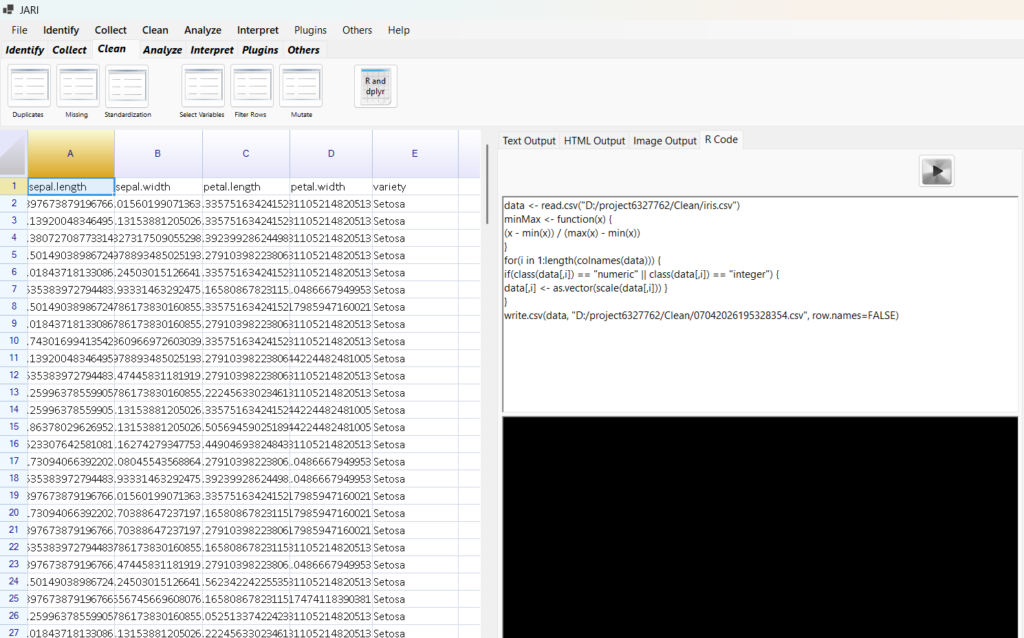
Task: Show the Text Output tab
Action: click(528, 141)
